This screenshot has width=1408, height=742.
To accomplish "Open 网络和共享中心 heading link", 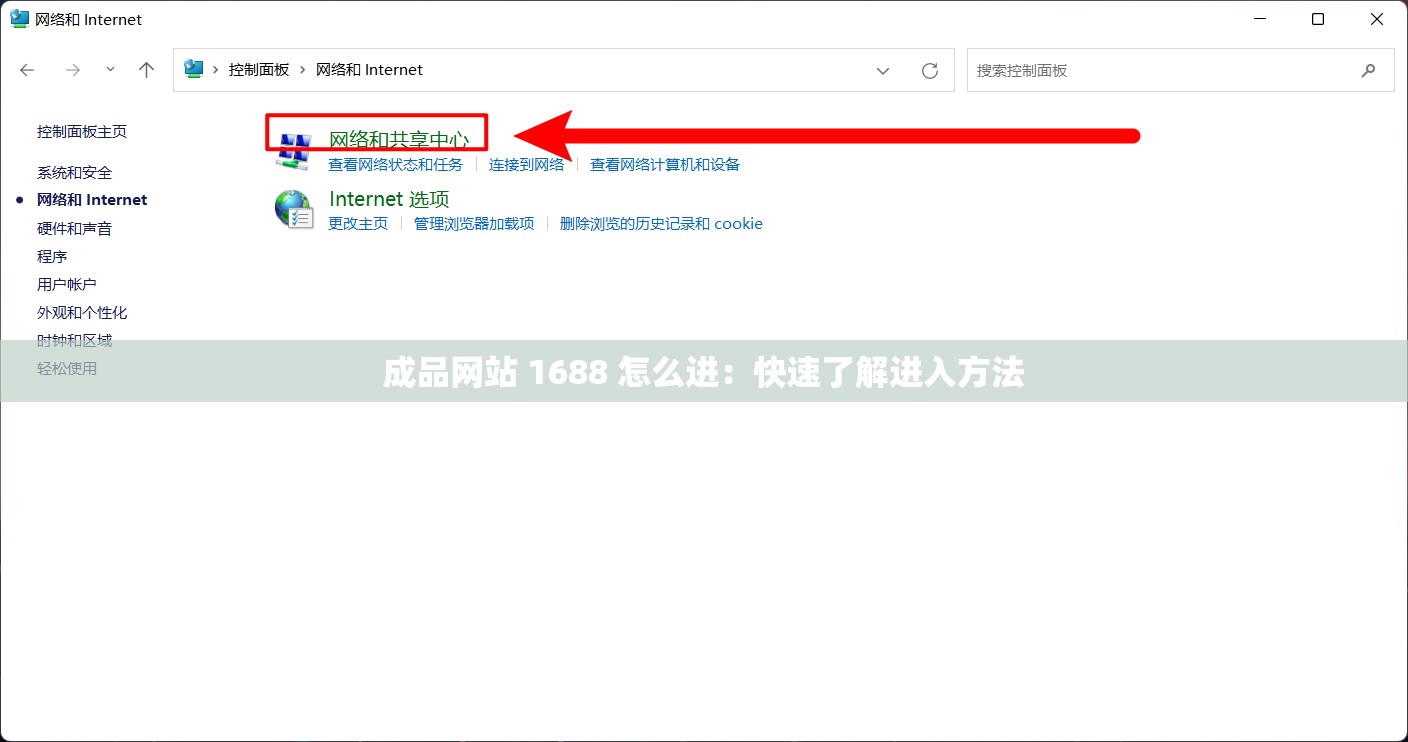I will pyautogui.click(x=399, y=140).
